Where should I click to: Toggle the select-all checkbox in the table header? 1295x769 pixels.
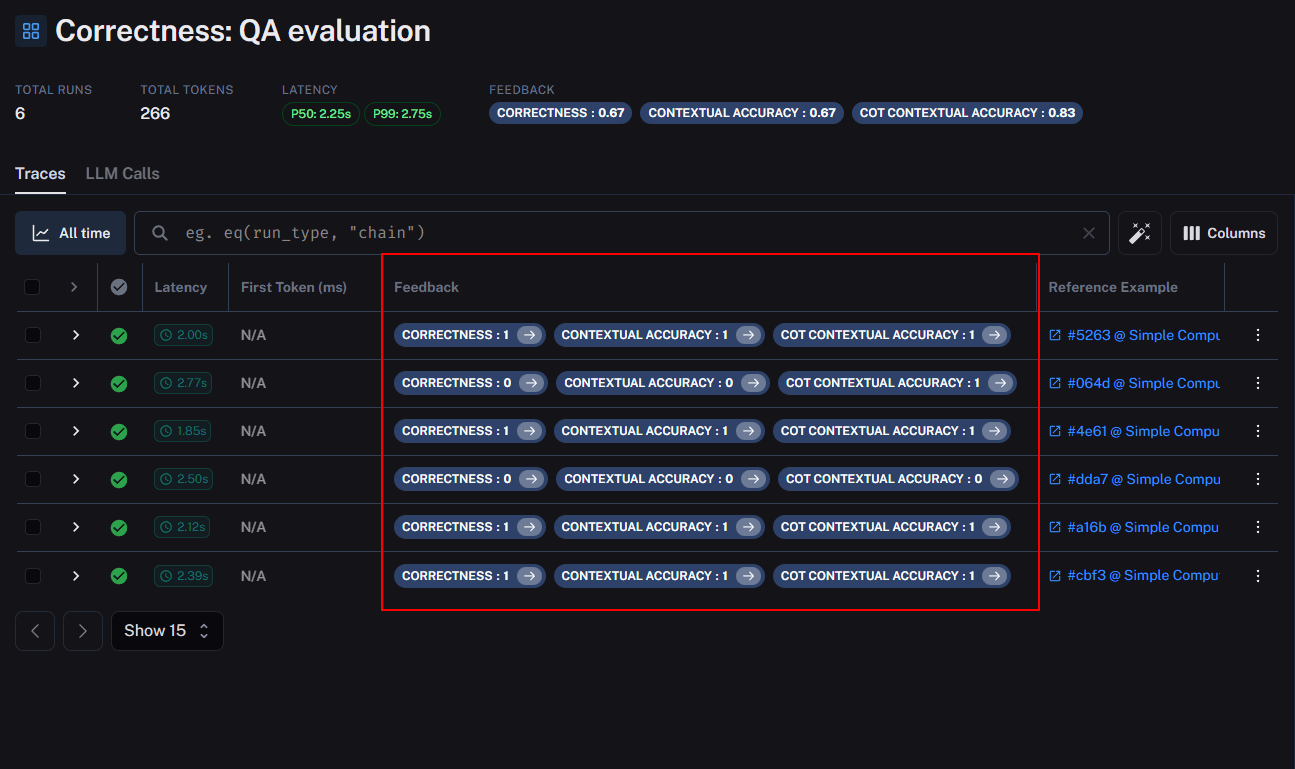[x=32, y=287]
